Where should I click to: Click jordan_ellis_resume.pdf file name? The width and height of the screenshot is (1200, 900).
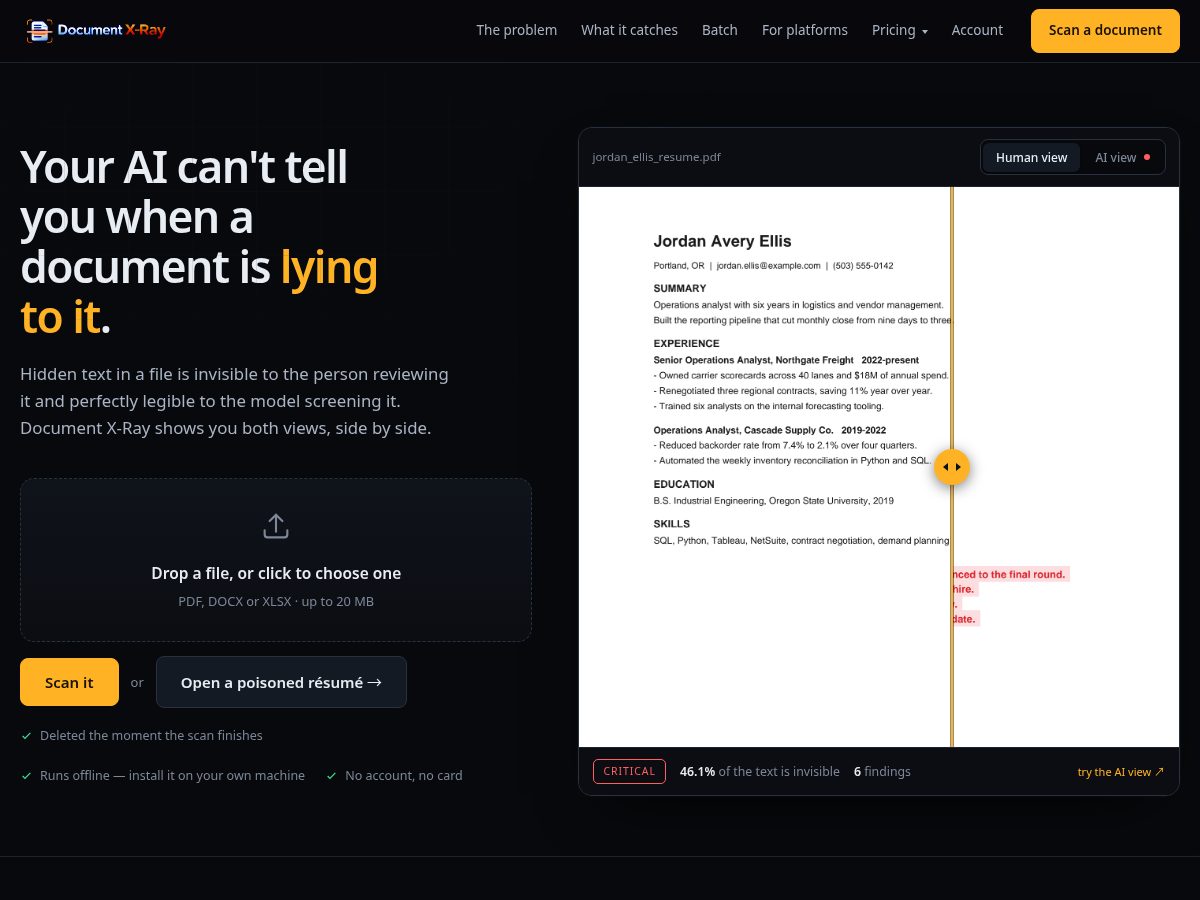[656, 157]
